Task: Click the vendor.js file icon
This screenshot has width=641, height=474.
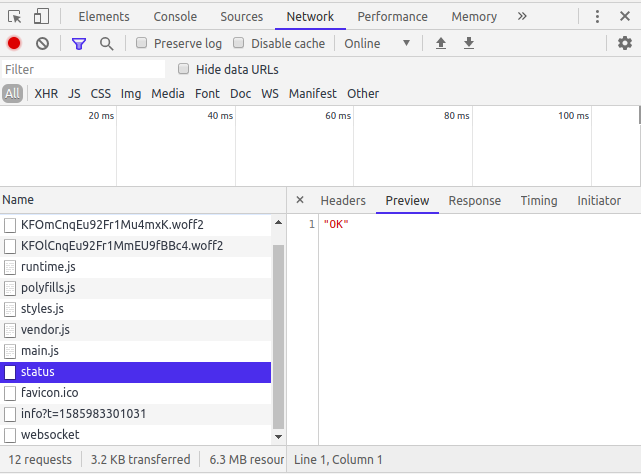Action: (10, 330)
